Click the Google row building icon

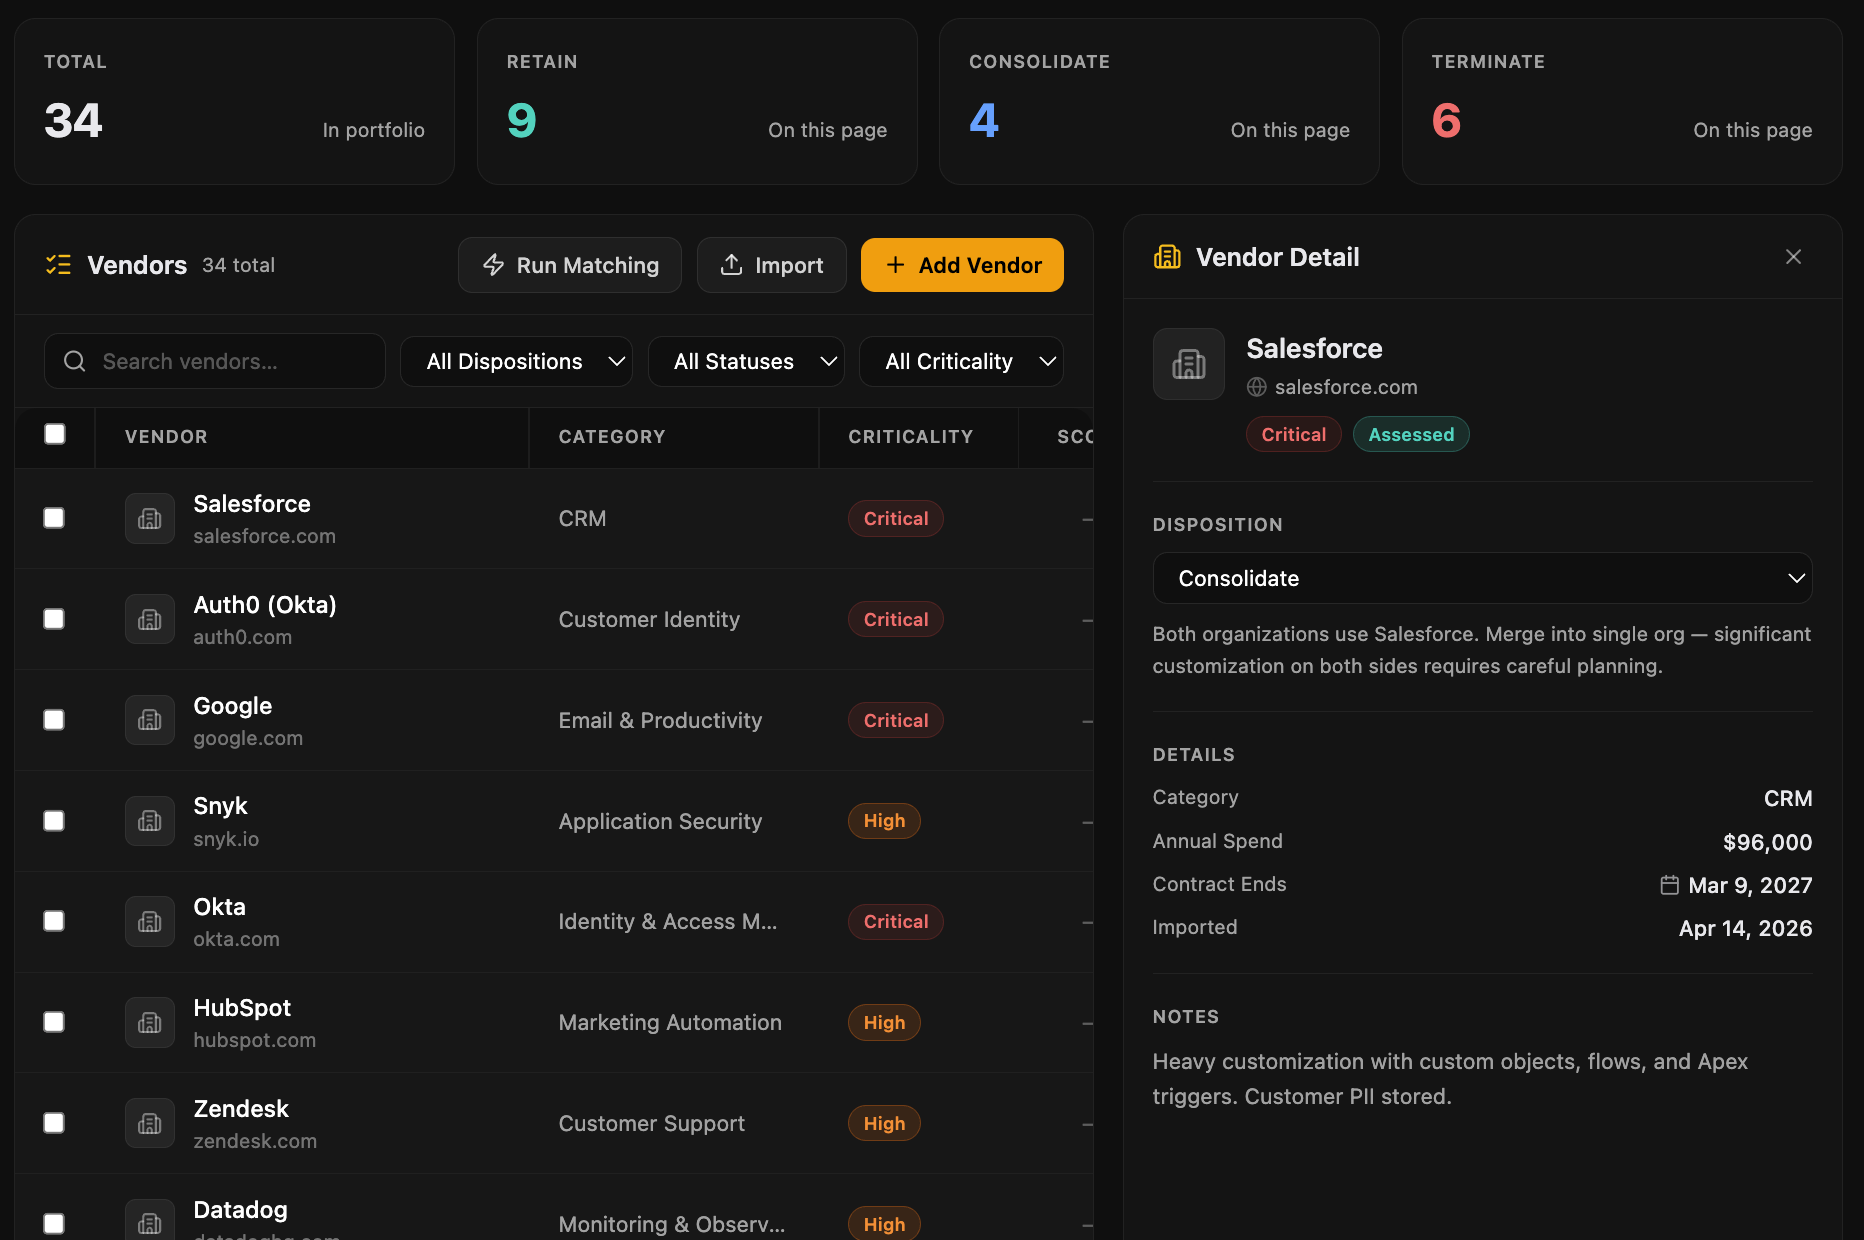coord(150,720)
